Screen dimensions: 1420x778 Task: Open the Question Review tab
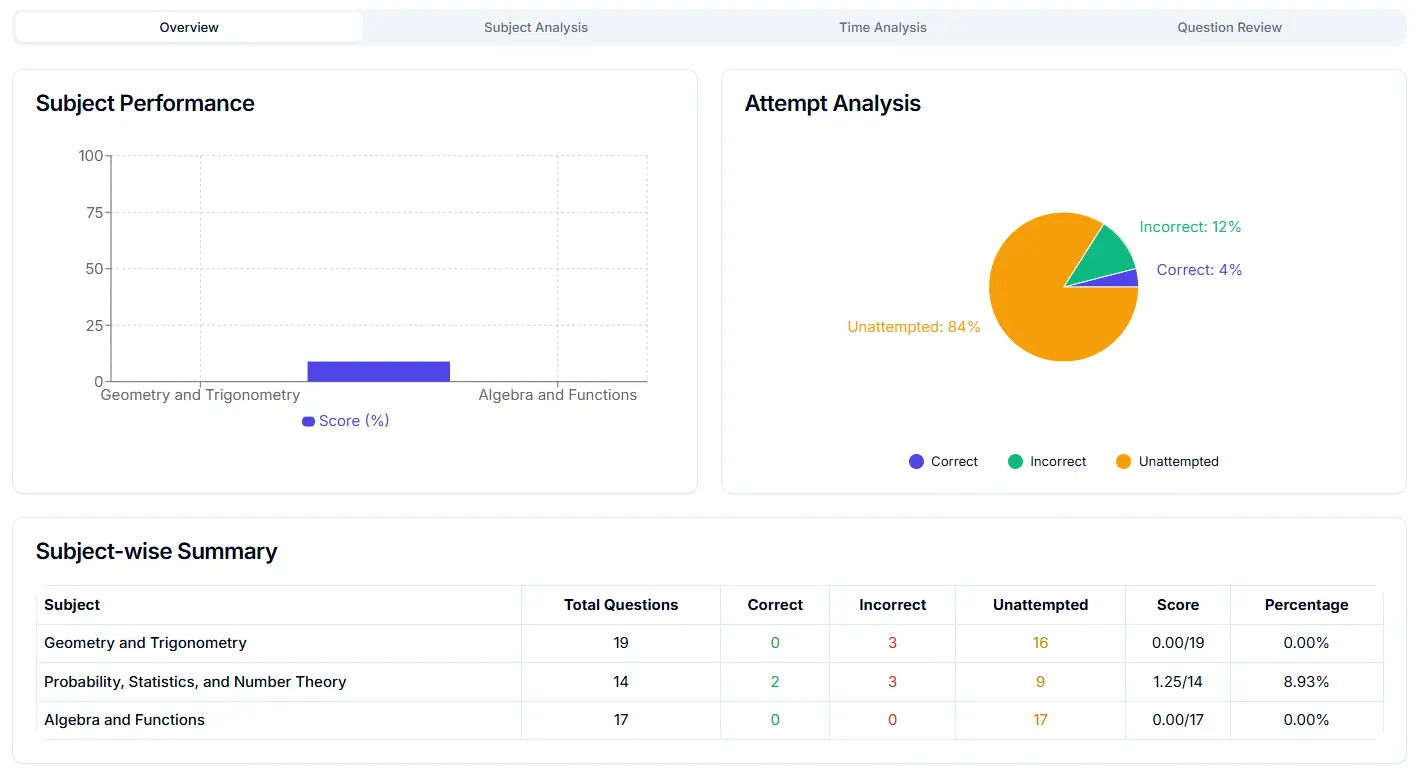(x=1229, y=27)
